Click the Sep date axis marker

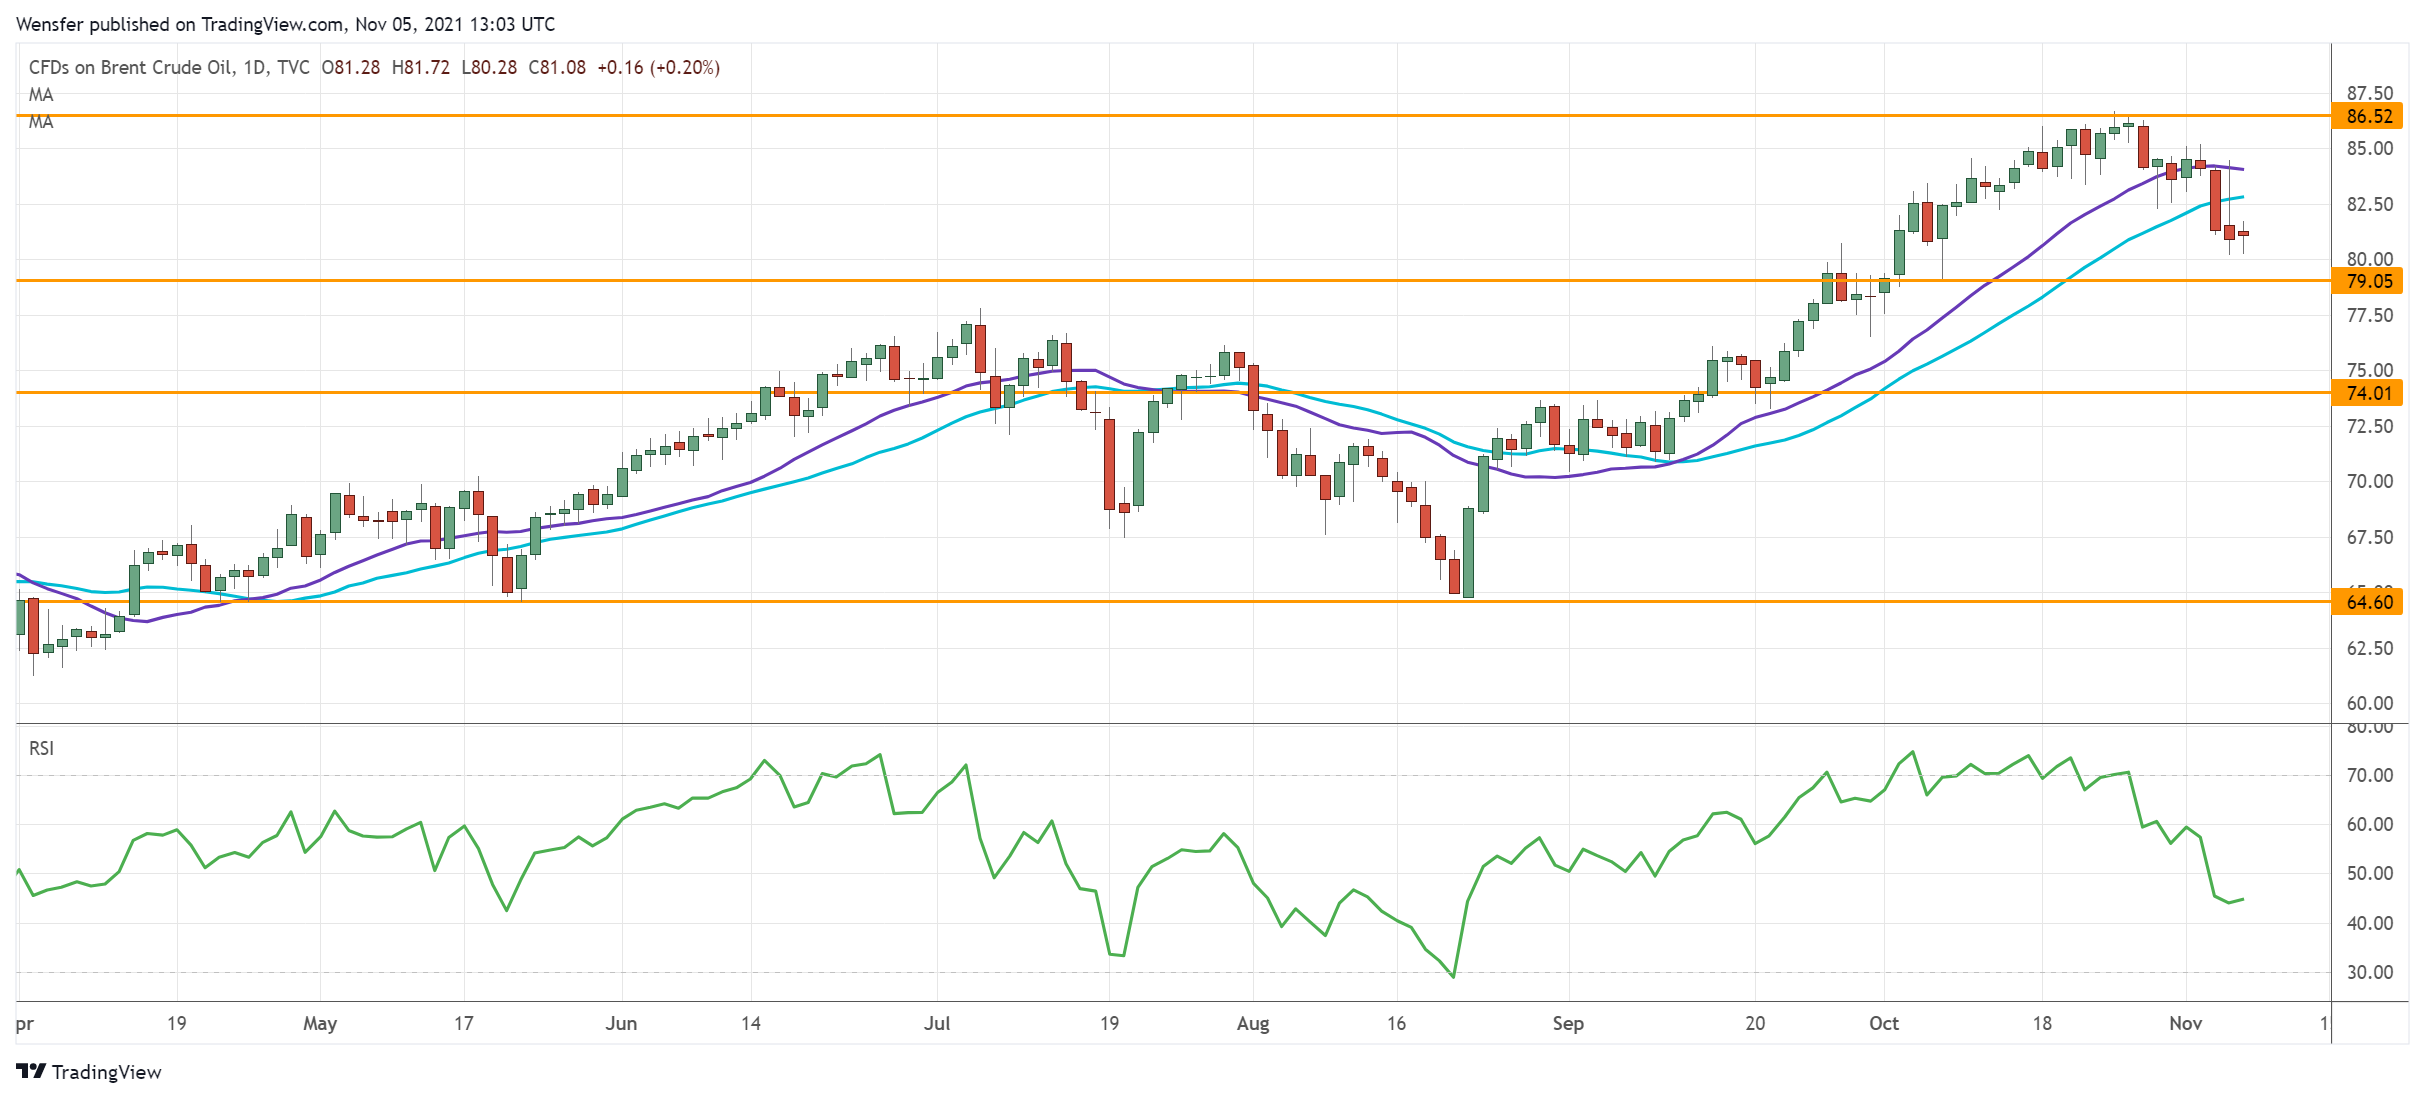1568,1023
